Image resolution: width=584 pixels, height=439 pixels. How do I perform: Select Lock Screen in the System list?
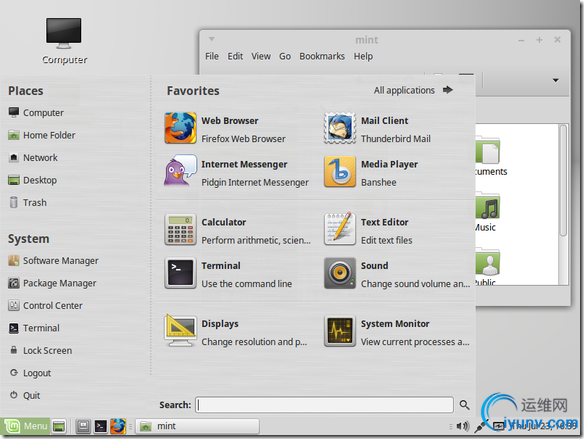tap(40, 350)
